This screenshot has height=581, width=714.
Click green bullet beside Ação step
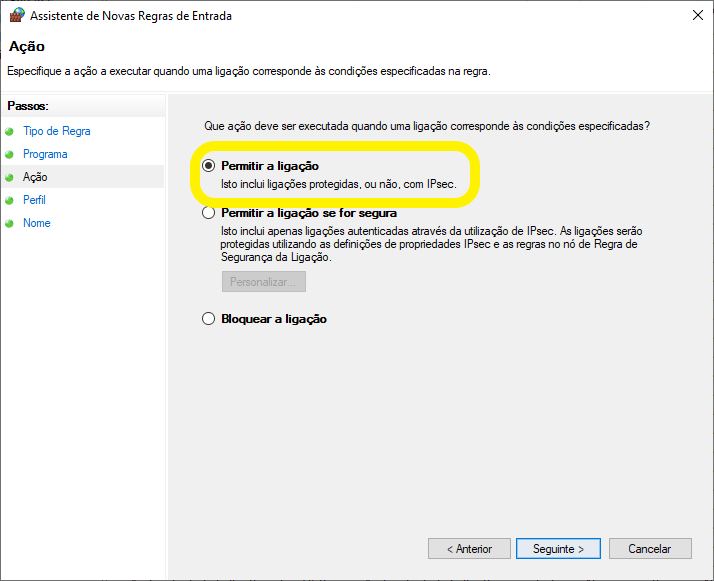coord(10,177)
